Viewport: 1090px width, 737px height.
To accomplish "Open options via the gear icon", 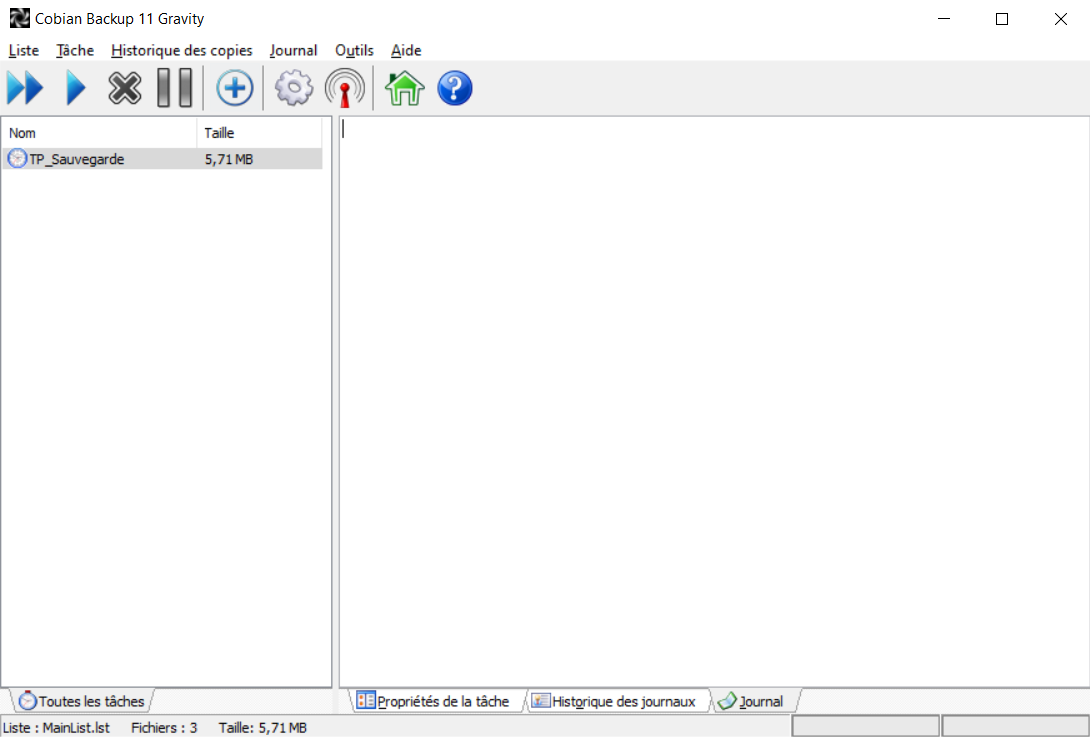I will click(294, 88).
